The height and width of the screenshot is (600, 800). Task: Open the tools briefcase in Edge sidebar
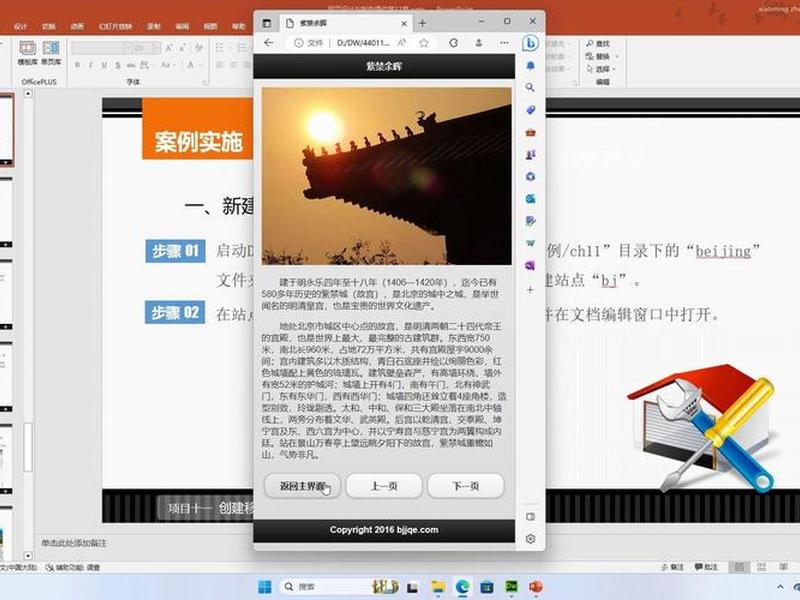[x=531, y=132]
